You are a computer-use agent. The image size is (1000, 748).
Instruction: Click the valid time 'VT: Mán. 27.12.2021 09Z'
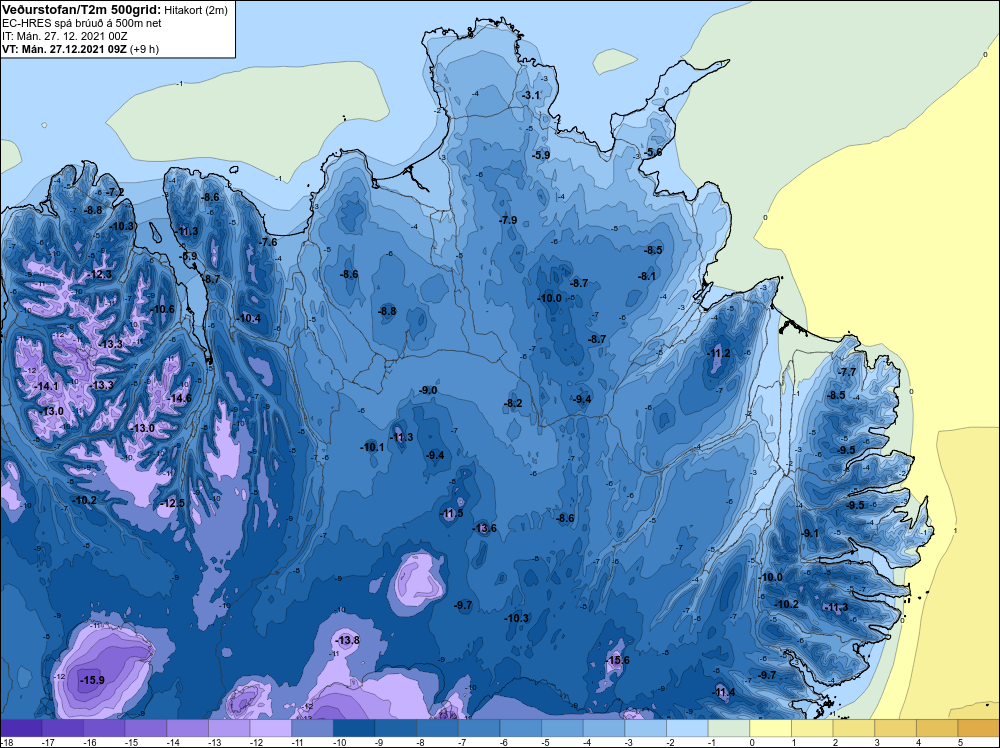click(x=64, y=49)
